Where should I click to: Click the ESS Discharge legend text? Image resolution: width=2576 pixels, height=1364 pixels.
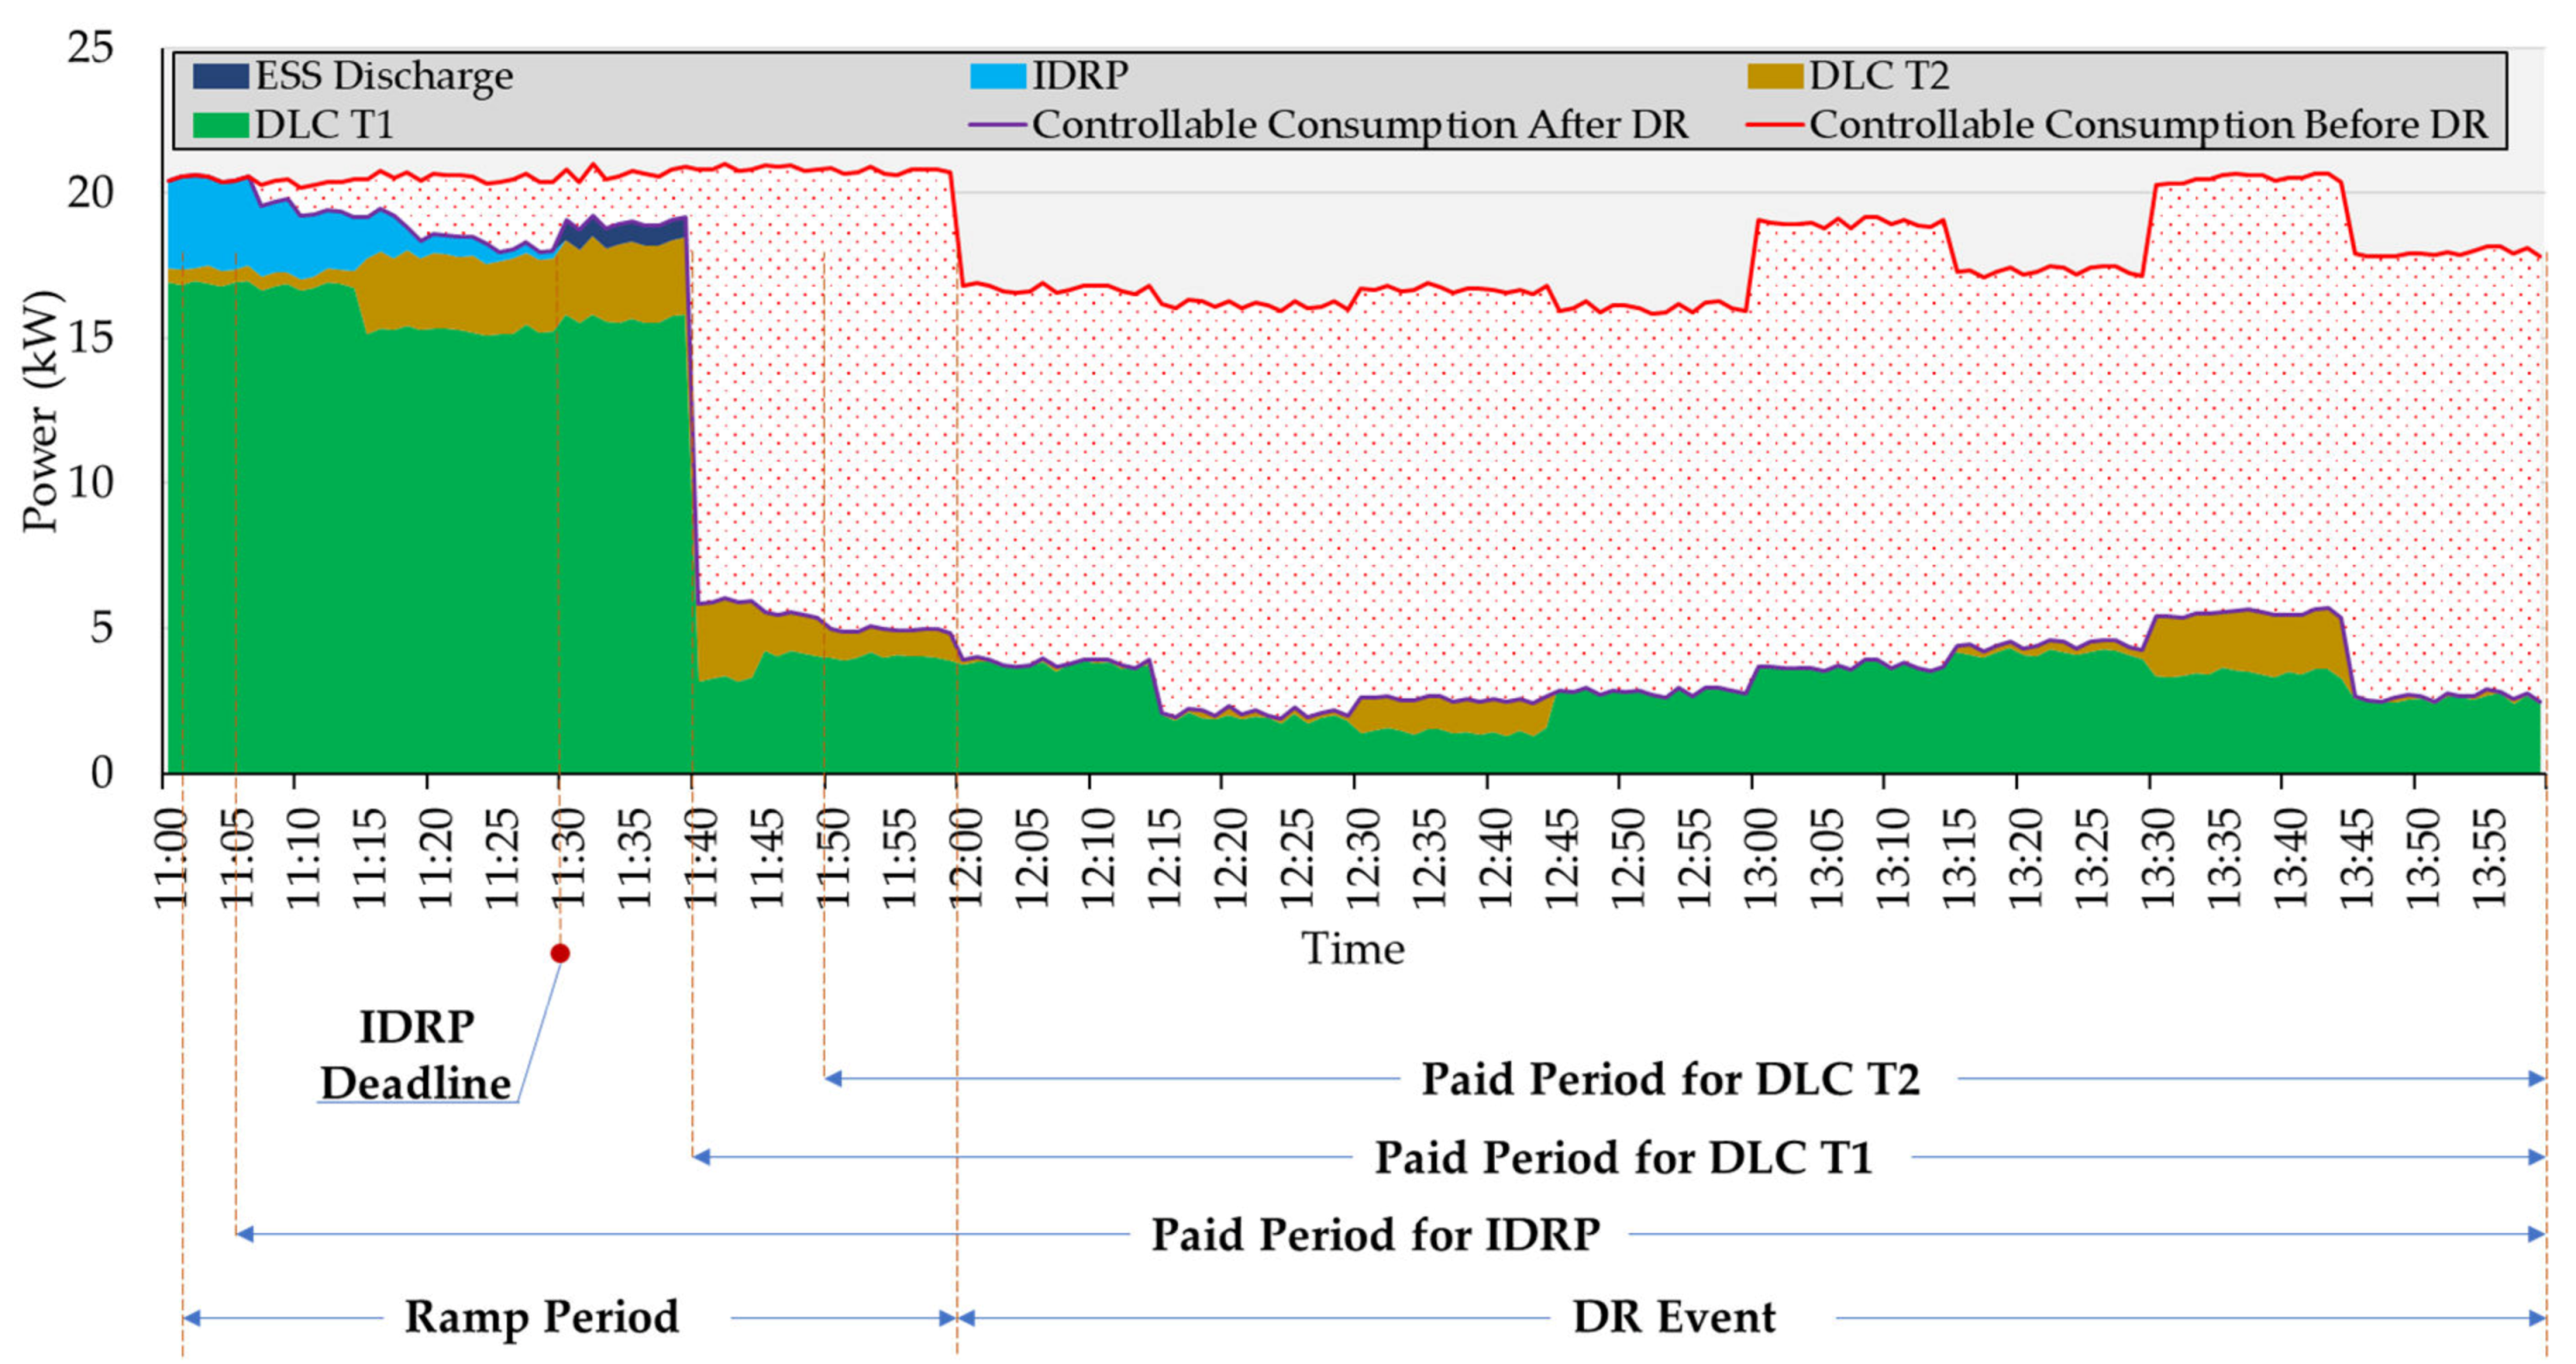tap(384, 76)
